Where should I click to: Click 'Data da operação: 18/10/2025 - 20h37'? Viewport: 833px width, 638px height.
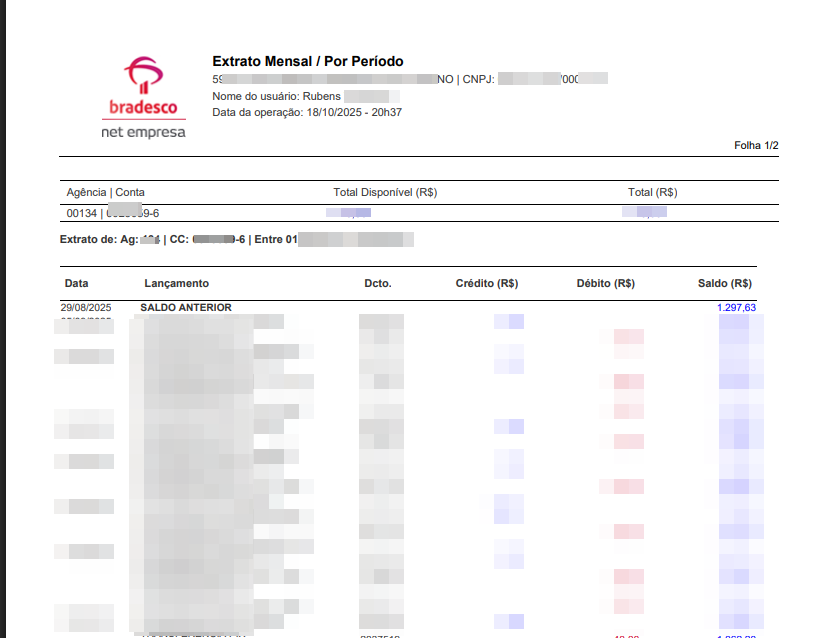[x=307, y=112]
